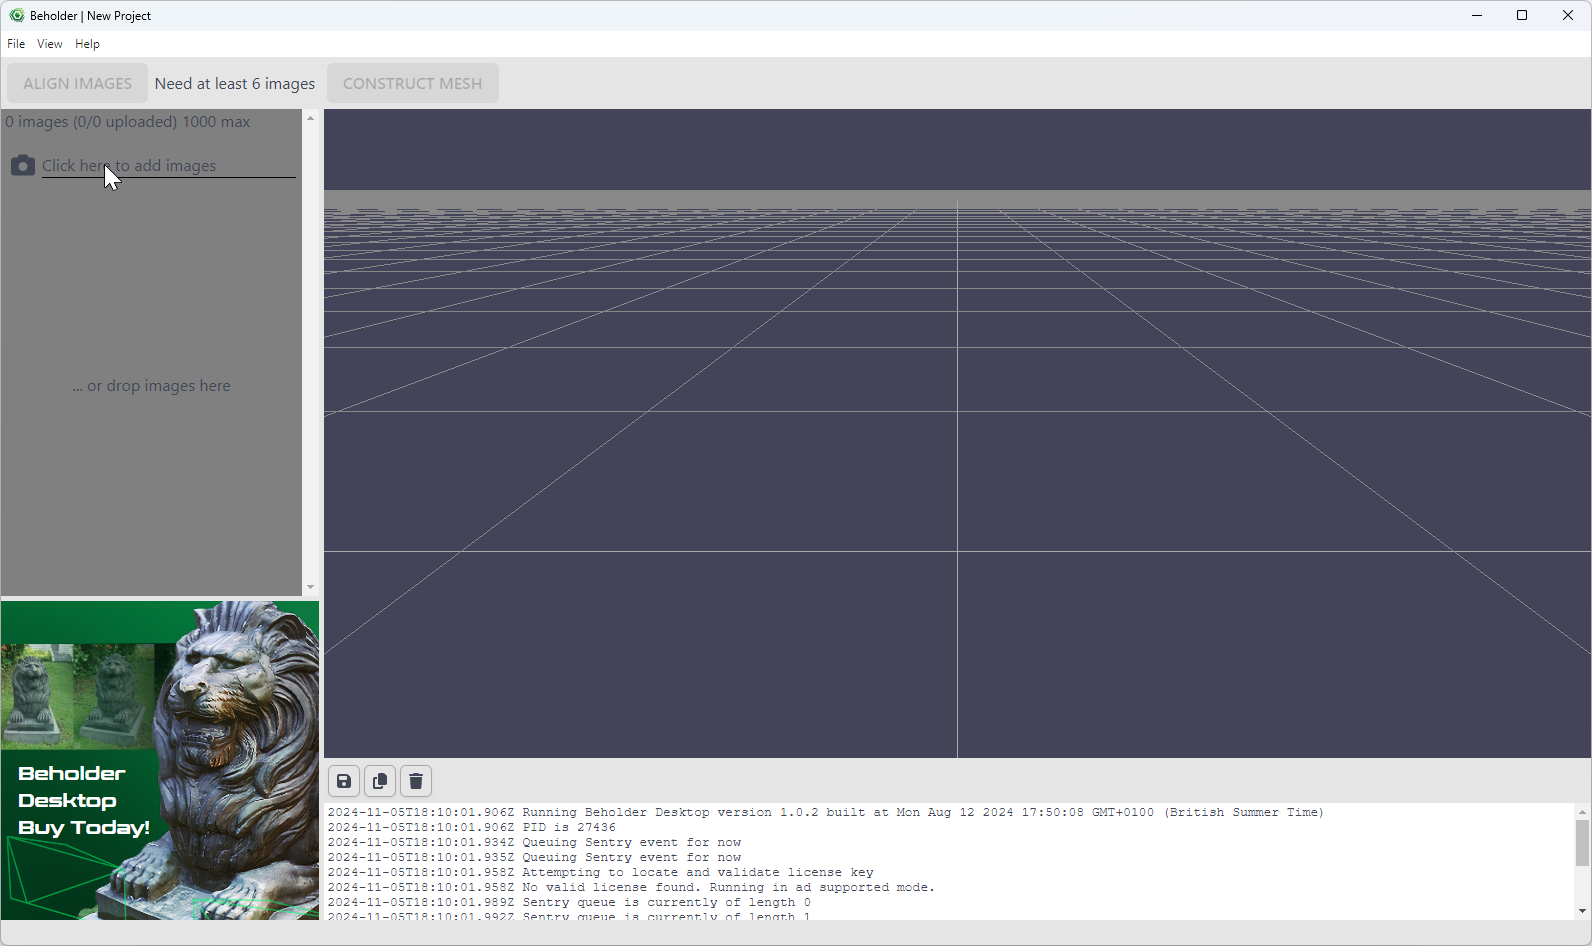Image resolution: width=1592 pixels, height=946 pixels.
Task: Click 'Sentry queue is currently of length 0' line
Action: [569, 903]
